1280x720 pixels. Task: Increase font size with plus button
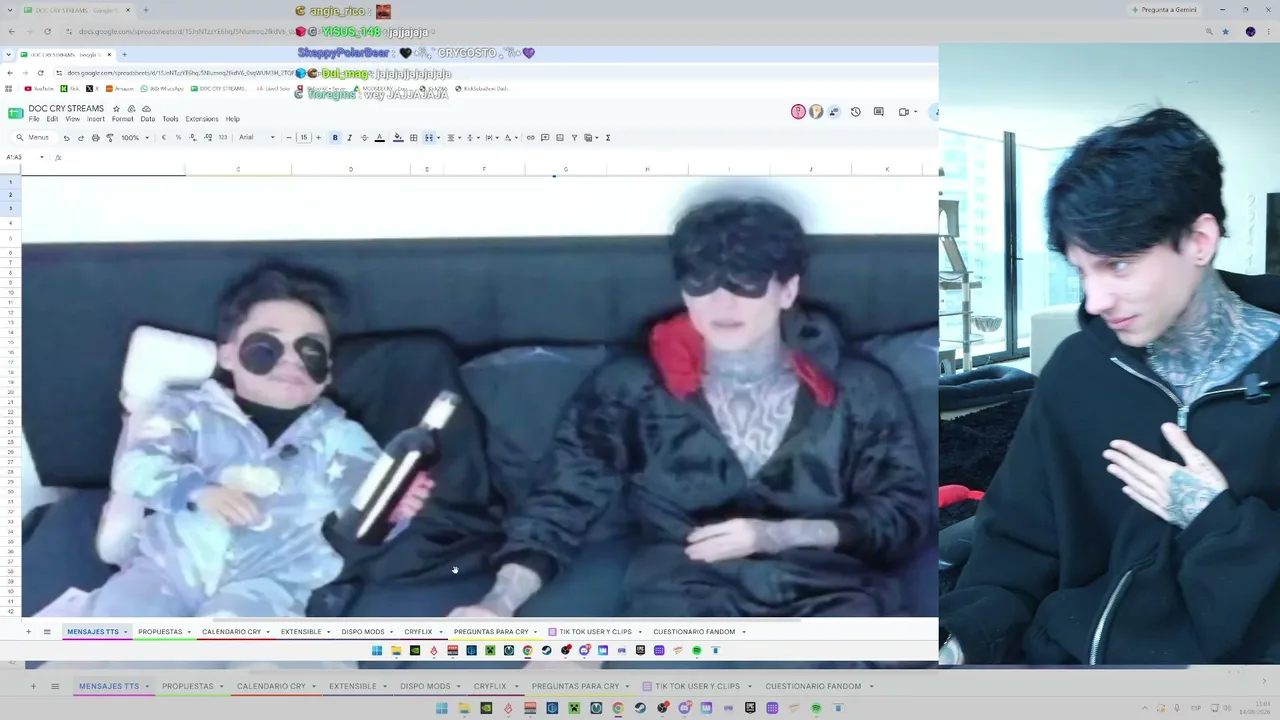point(318,138)
